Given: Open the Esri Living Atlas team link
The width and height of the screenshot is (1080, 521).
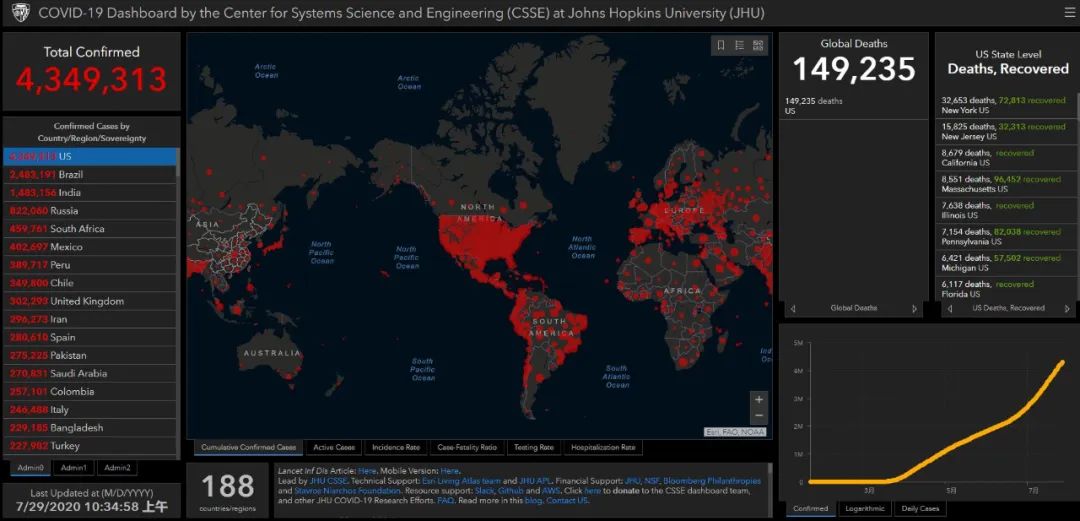Looking at the screenshot, I should (461, 480).
